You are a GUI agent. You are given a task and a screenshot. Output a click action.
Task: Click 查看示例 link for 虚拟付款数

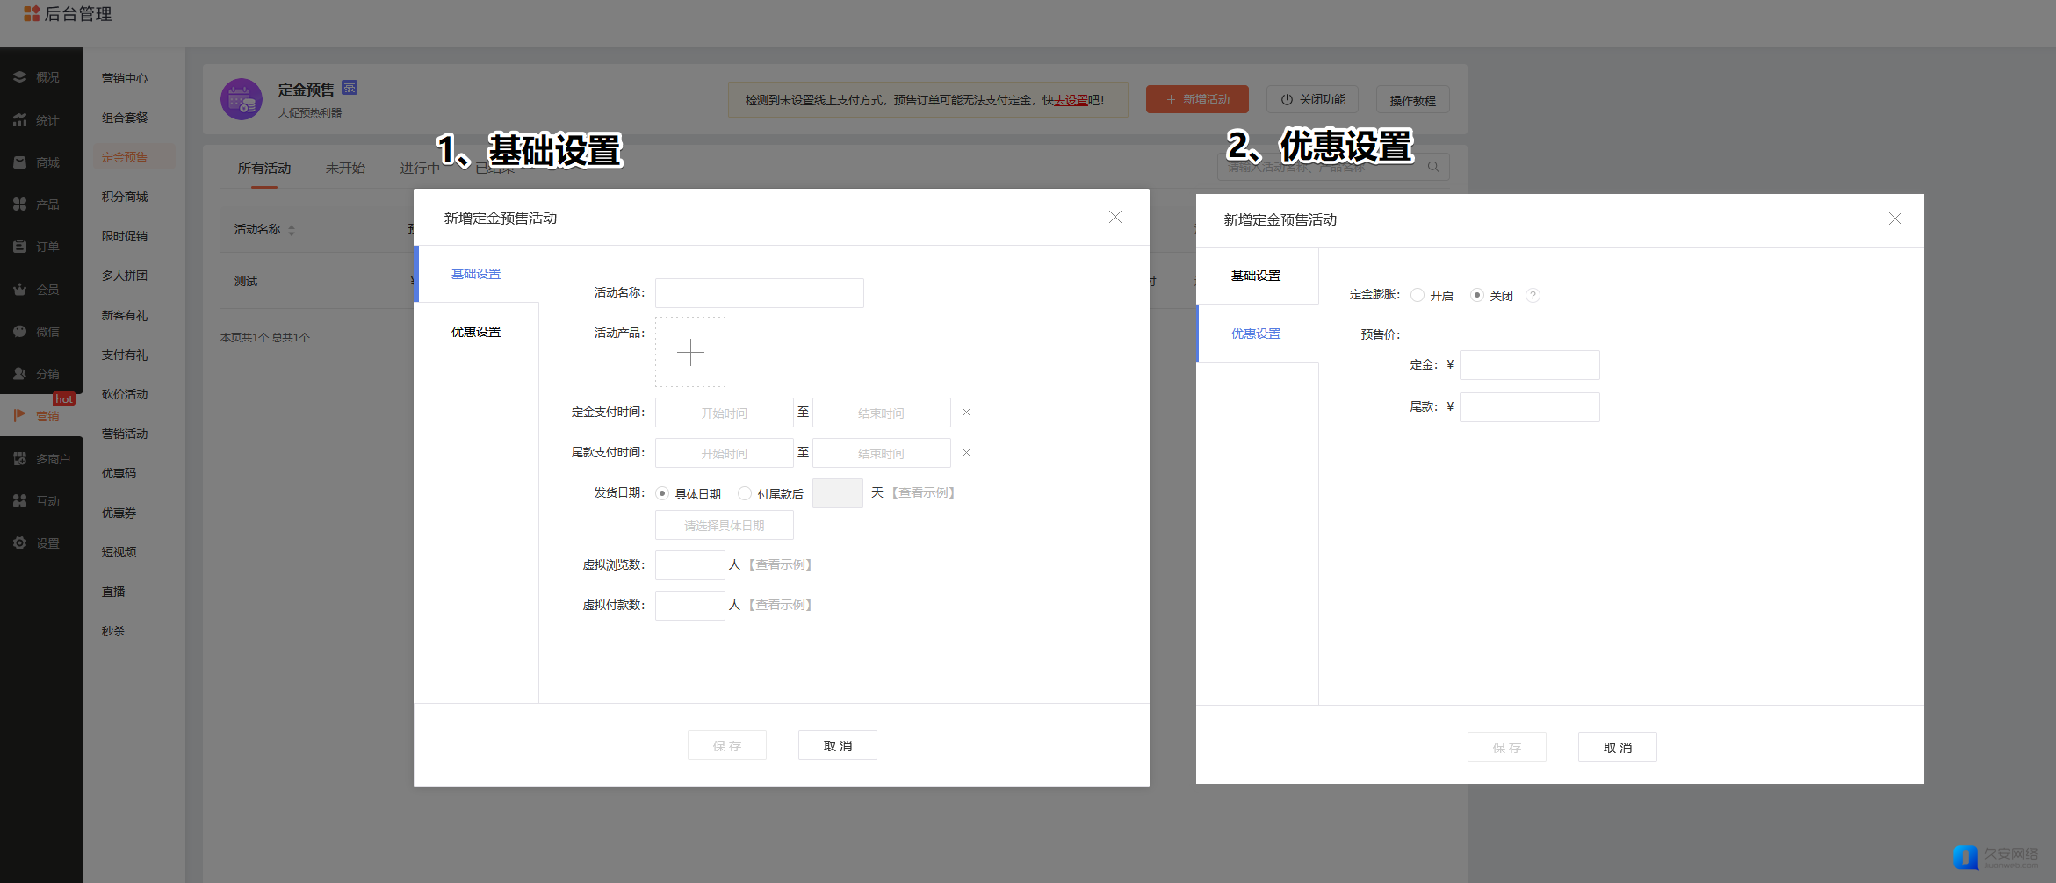click(x=780, y=605)
